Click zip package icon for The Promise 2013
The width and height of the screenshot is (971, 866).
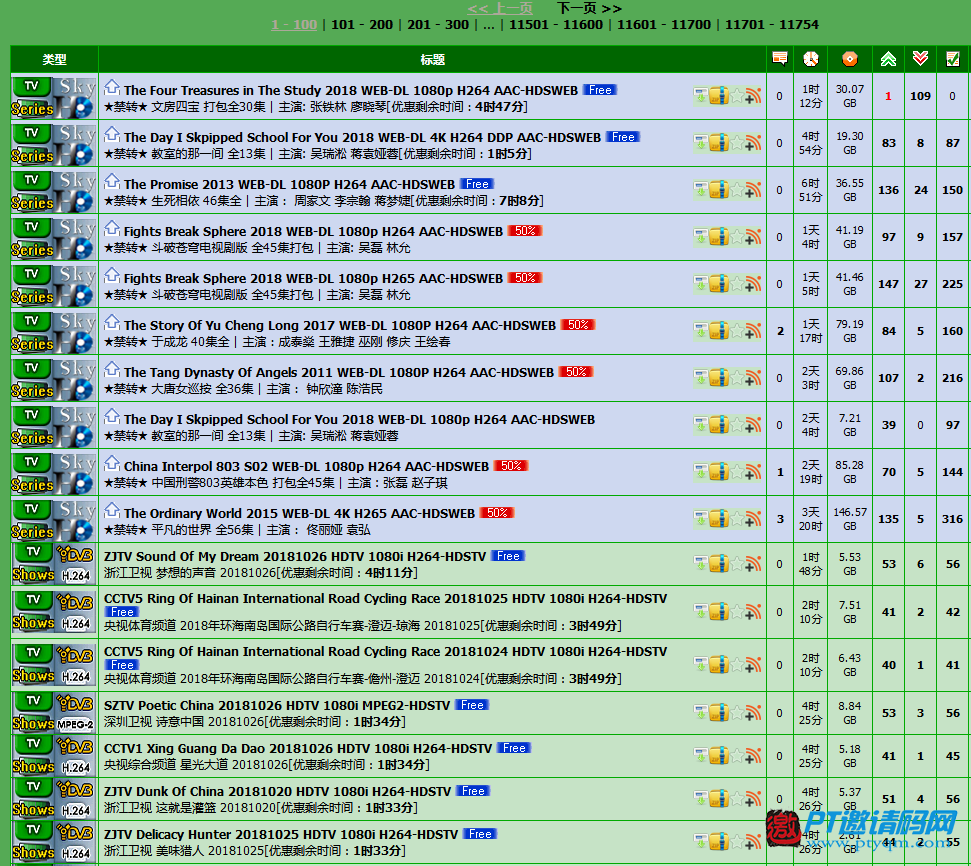point(718,190)
